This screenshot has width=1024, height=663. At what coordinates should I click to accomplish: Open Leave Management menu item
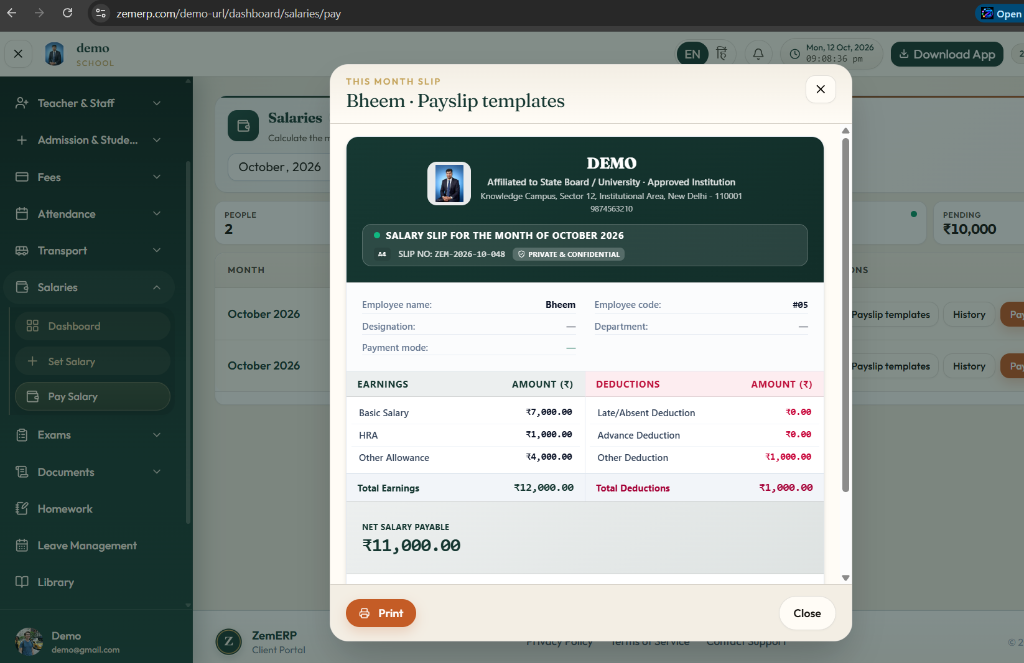pos(89,545)
